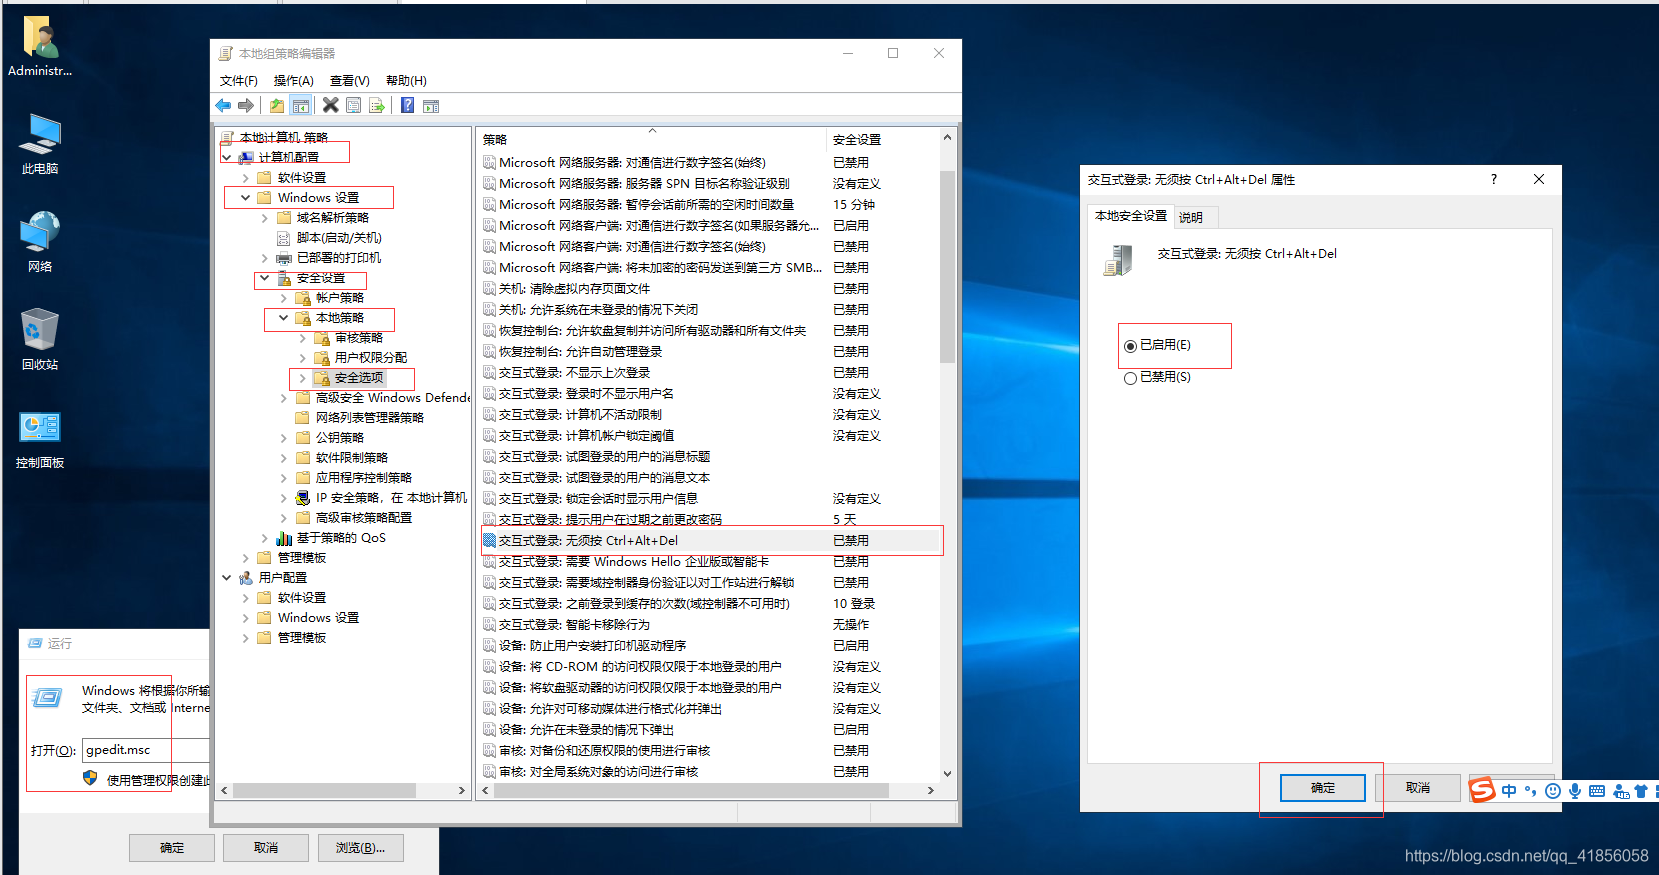The height and width of the screenshot is (875, 1659).
Task: Open the 查看(V) menu
Action: [x=350, y=81]
